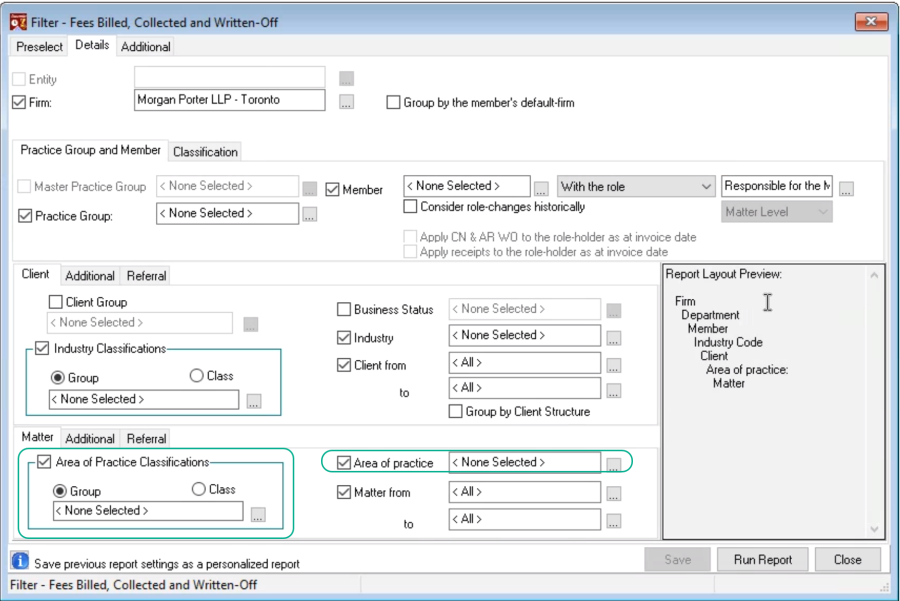
Task: Enable Group by the member's default-firm
Action: pyautogui.click(x=393, y=103)
